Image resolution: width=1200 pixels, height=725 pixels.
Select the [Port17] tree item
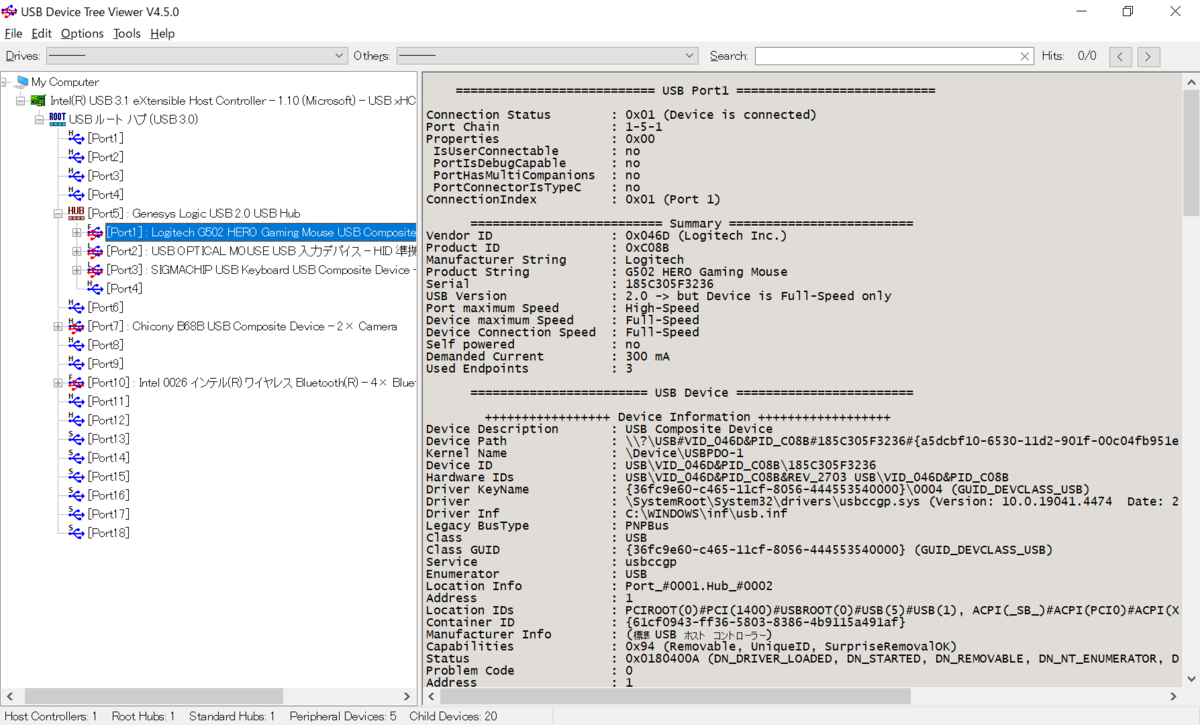tap(109, 513)
